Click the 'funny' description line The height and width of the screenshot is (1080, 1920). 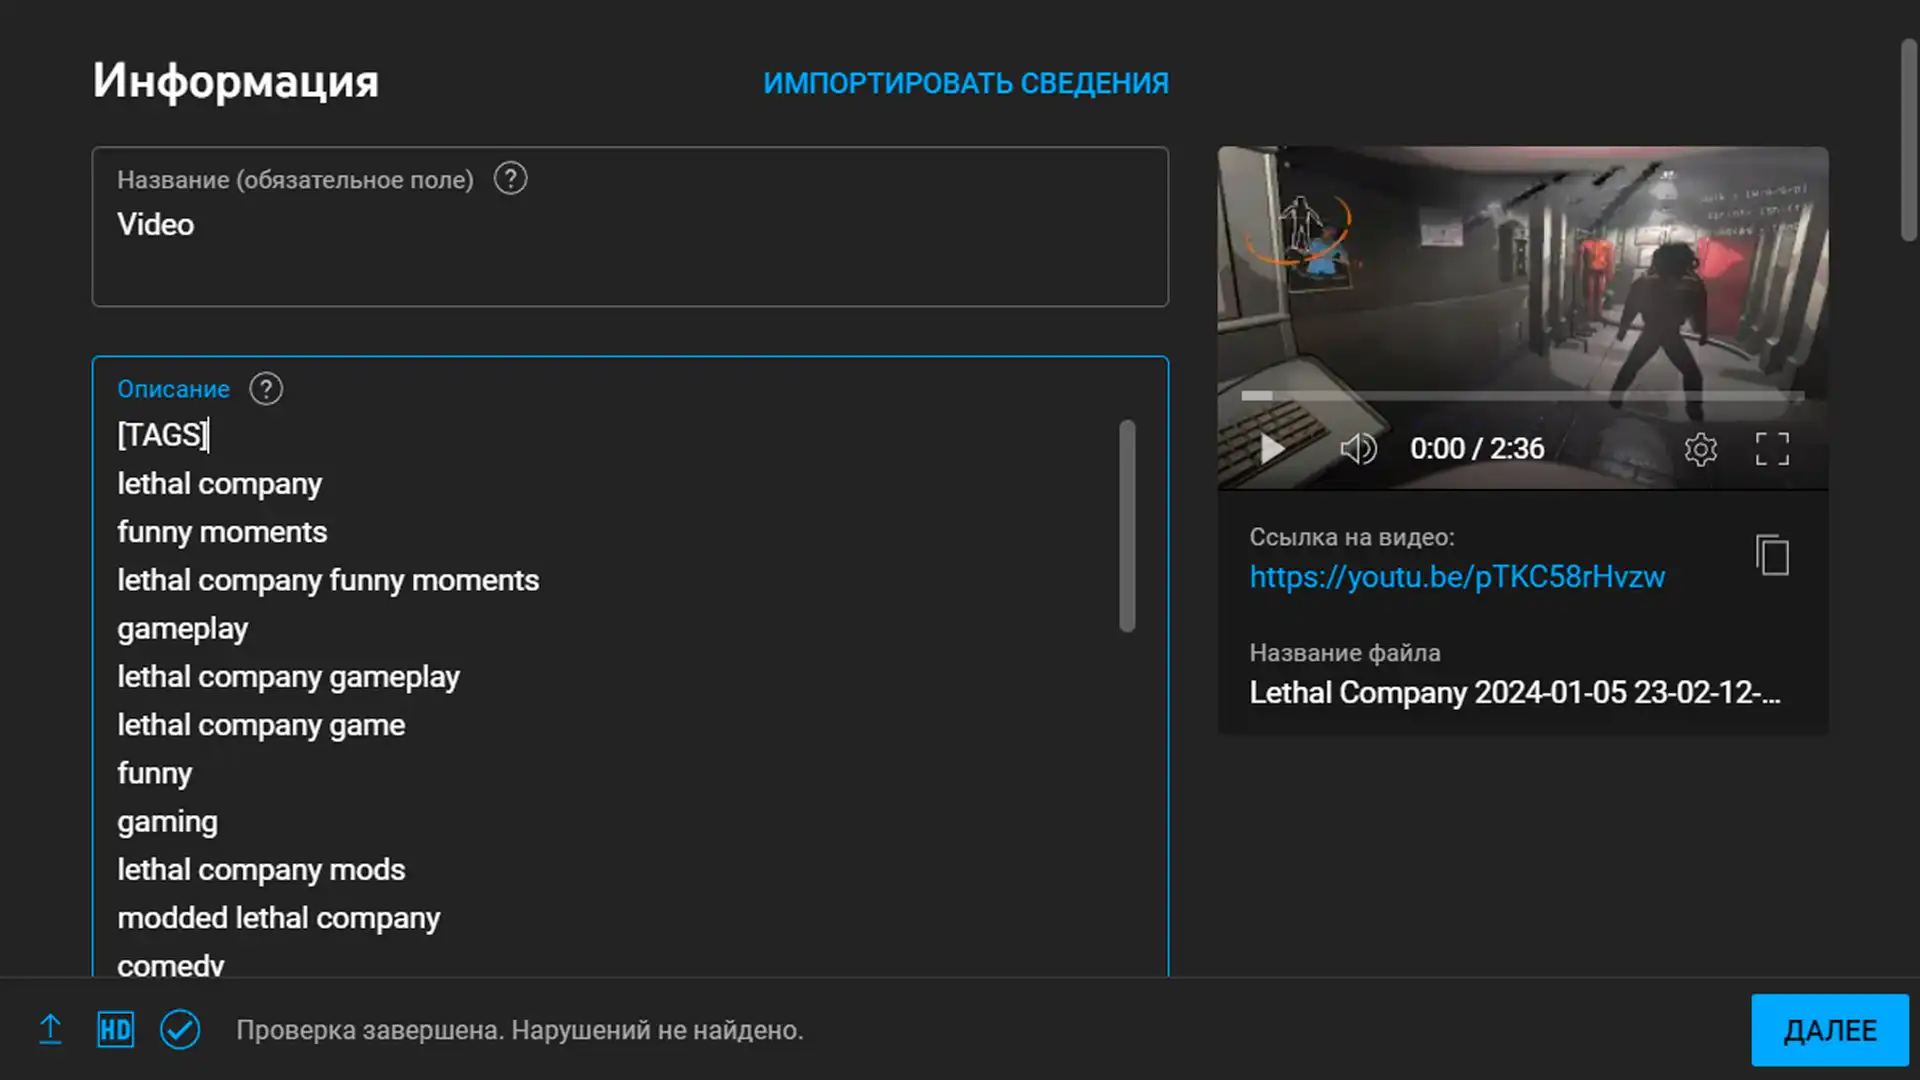pos(154,773)
